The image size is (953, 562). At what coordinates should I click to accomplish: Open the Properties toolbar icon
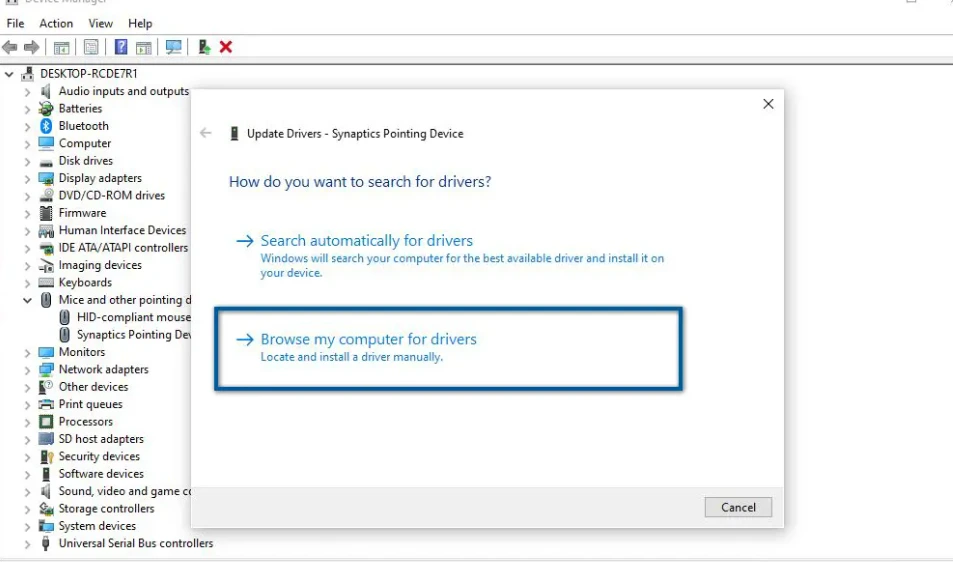[x=91, y=47]
